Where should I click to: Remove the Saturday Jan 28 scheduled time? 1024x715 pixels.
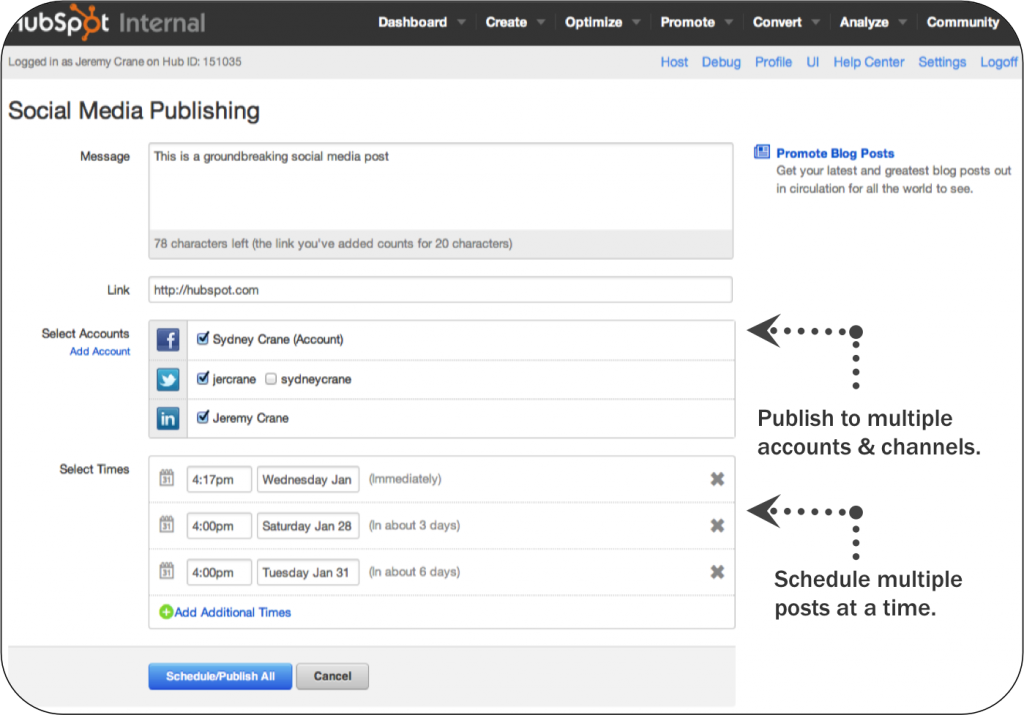point(717,526)
